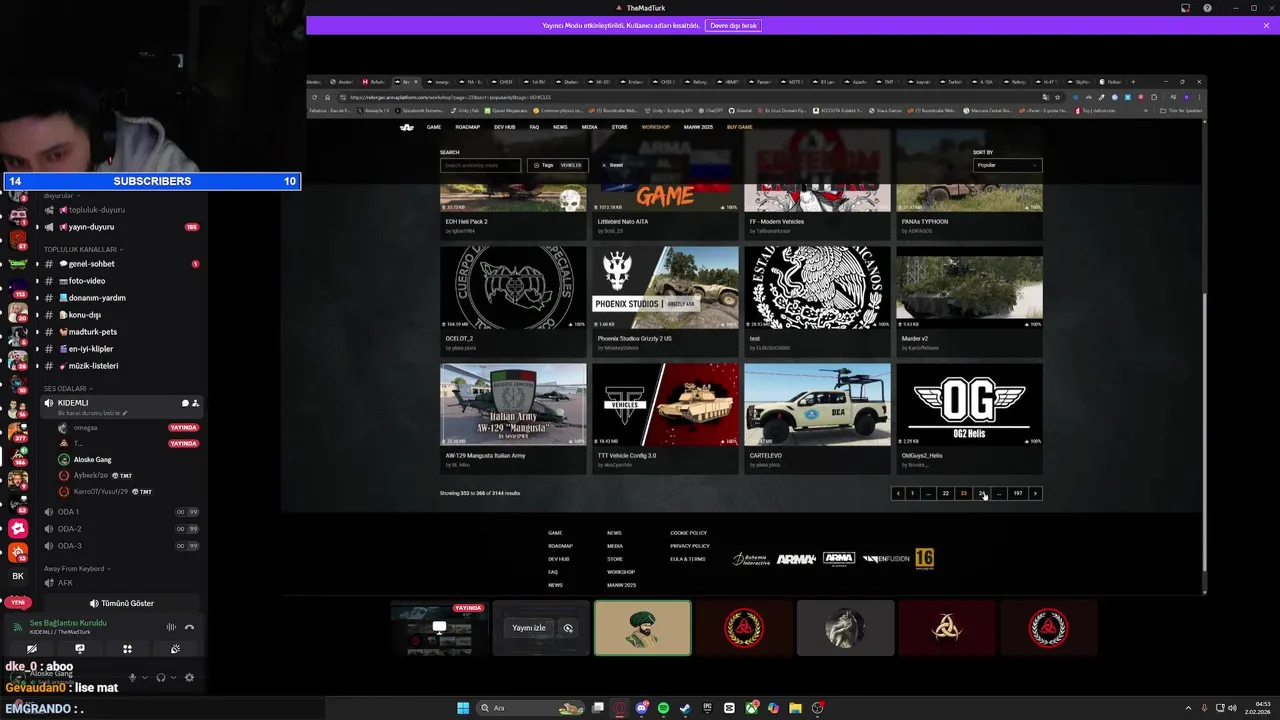Join the ODA-1 voice channel

120,512
